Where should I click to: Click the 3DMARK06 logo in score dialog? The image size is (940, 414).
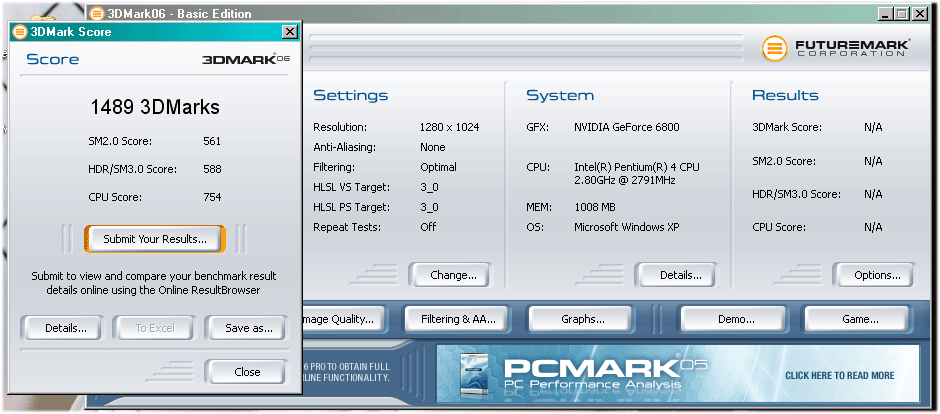point(246,59)
